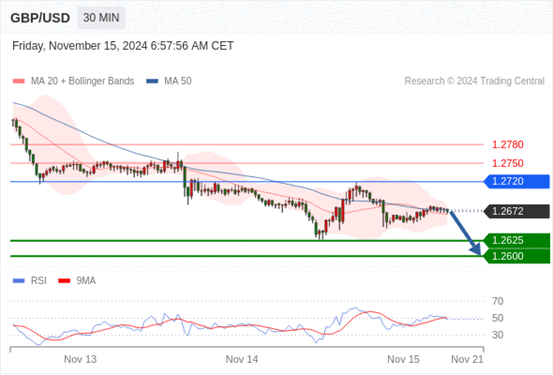This screenshot has height=375, width=553.
Task: Click the 9MA legend red swatch
Action: pyautogui.click(x=64, y=281)
